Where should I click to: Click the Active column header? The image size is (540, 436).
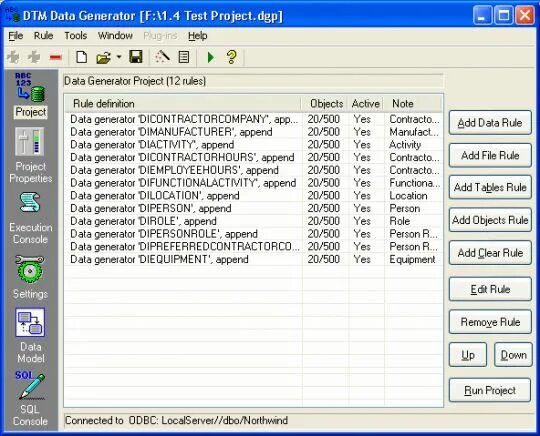tap(365, 104)
